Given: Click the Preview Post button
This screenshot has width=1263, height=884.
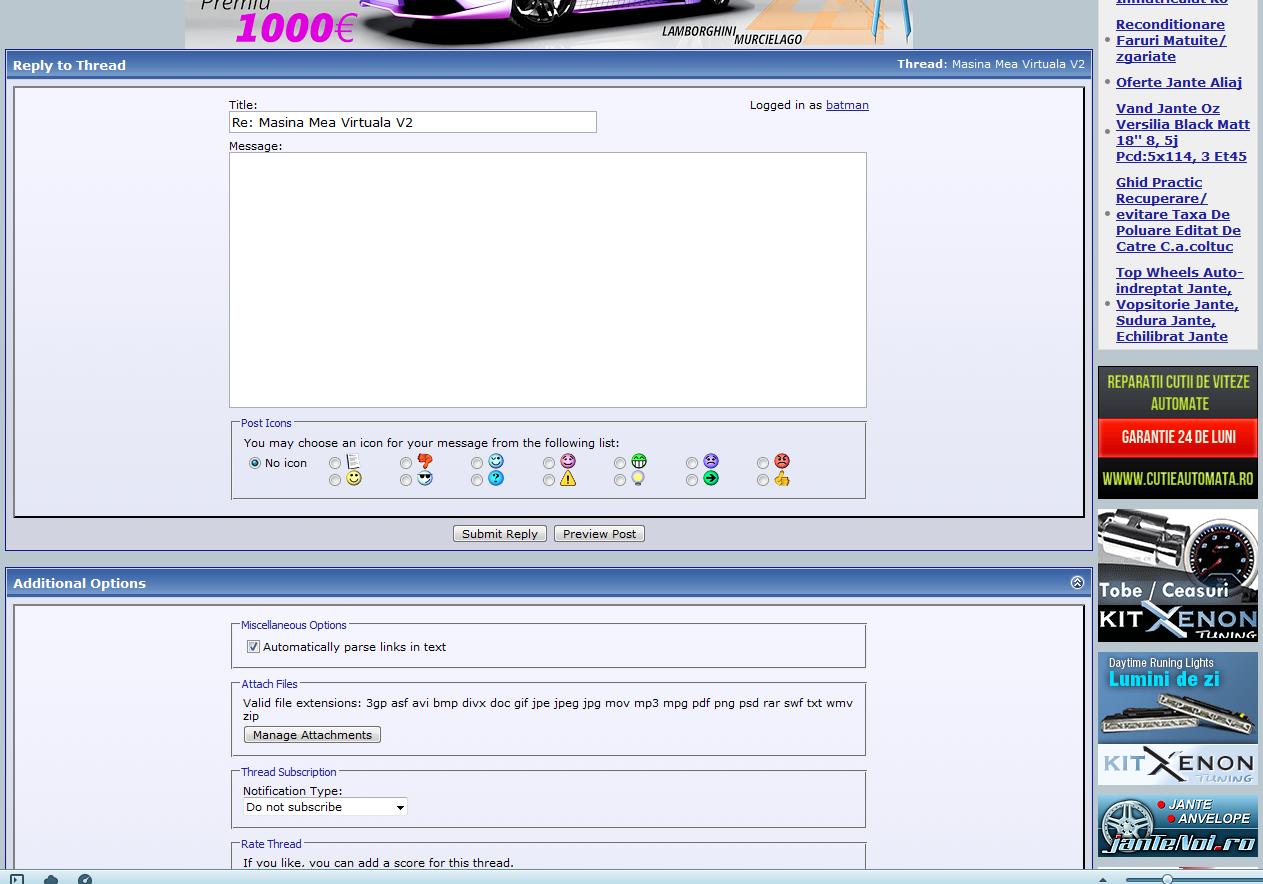Looking at the screenshot, I should [599, 534].
